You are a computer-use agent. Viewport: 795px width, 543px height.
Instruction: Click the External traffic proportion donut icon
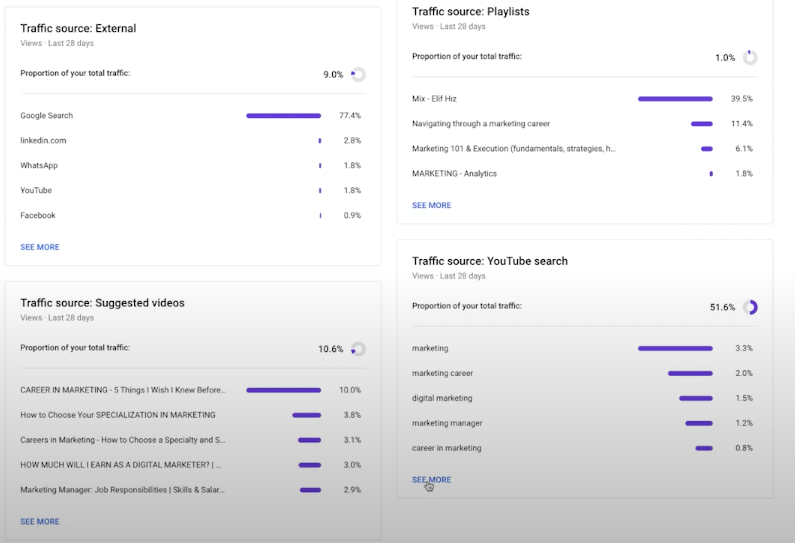358,74
